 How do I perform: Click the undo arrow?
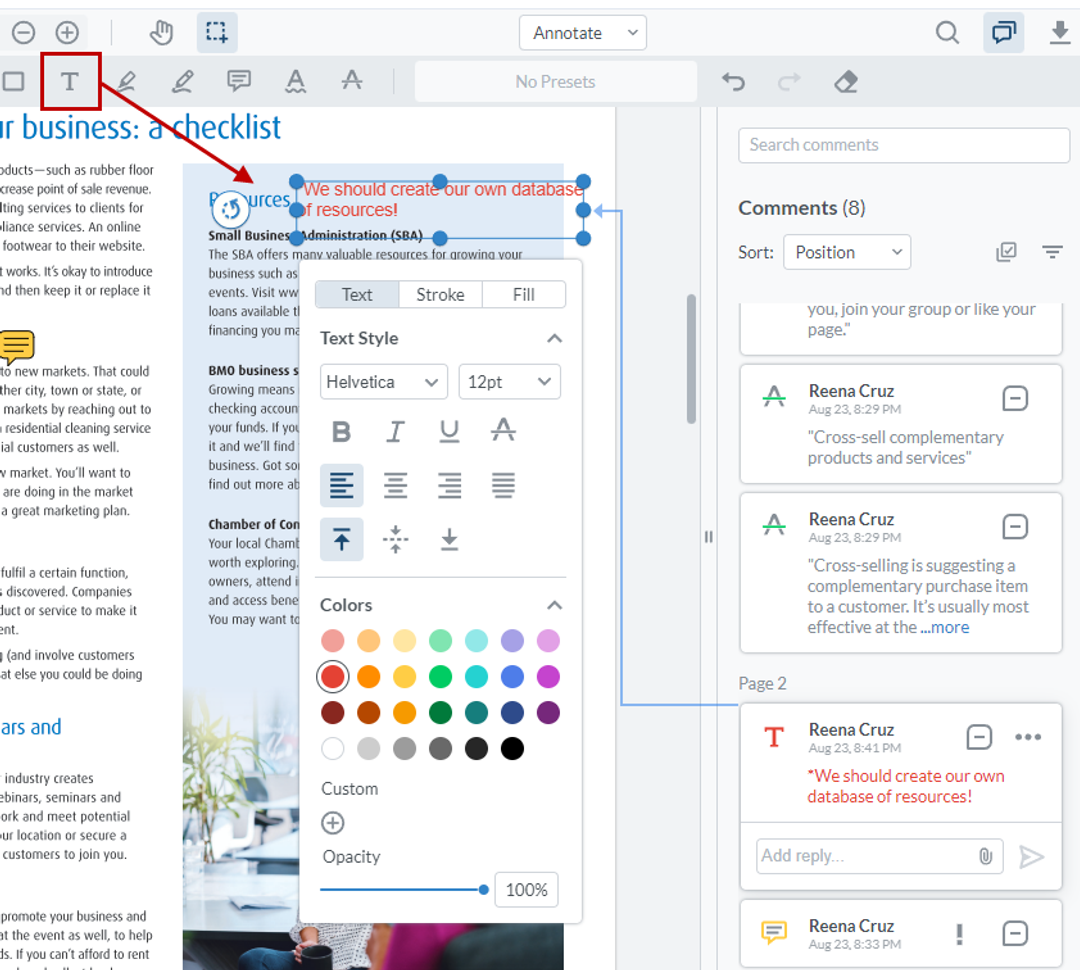tap(733, 81)
